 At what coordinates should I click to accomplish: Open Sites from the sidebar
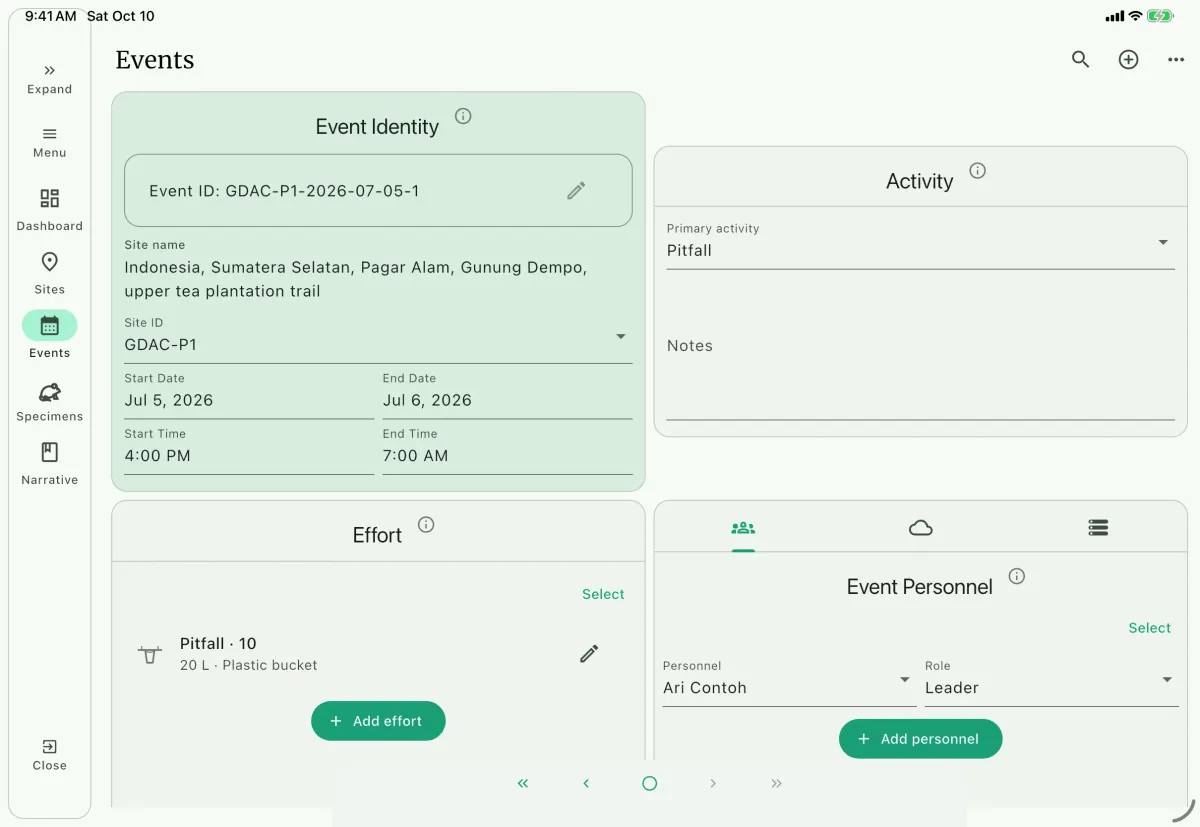click(x=50, y=273)
